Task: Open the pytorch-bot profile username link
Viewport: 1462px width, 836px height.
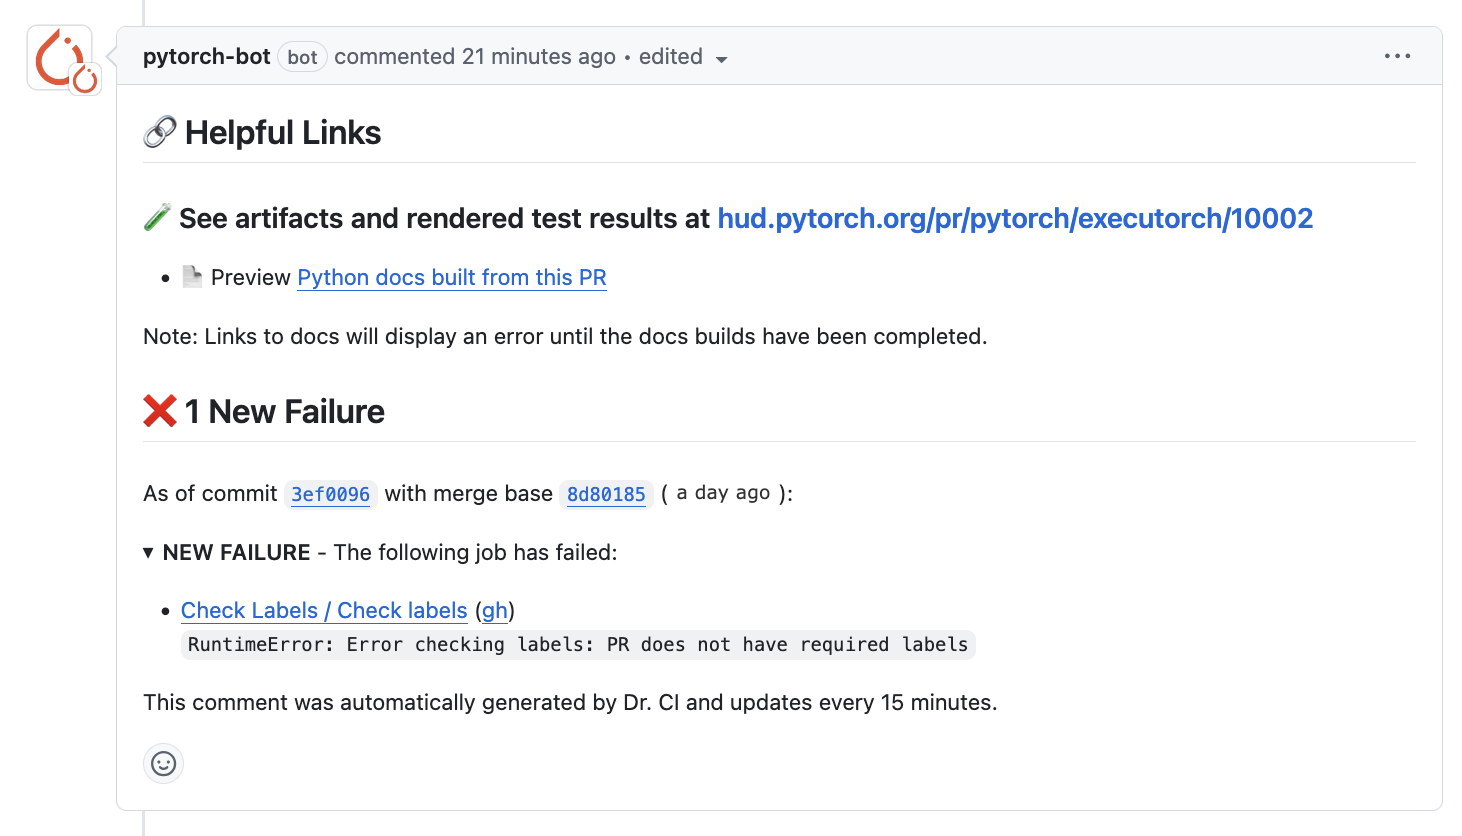Action: coord(207,57)
